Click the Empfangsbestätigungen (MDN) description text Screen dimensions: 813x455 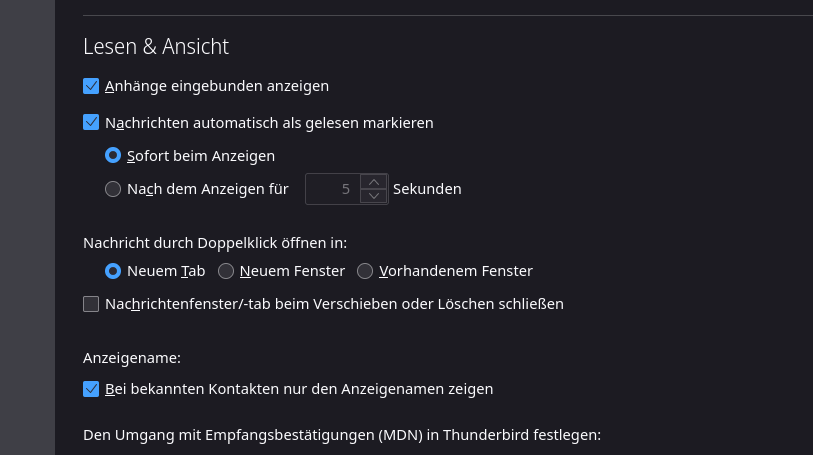point(341,435)
